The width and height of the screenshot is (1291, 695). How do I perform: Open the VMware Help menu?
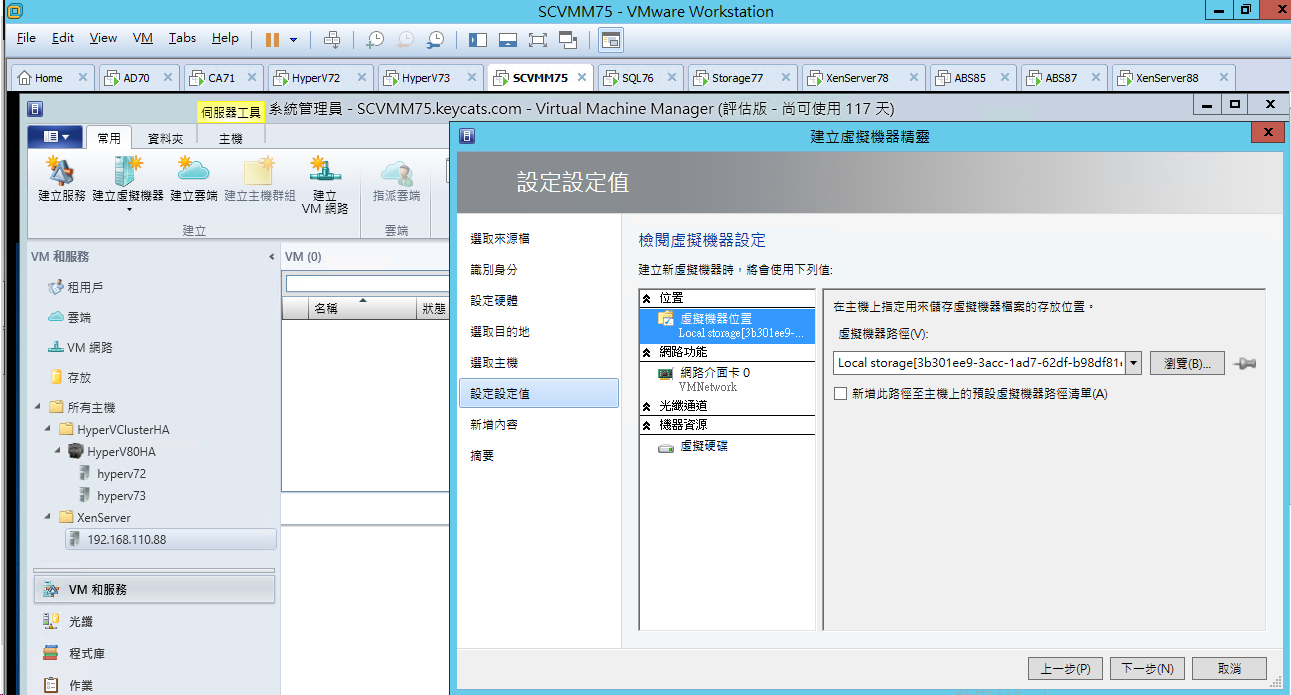(225, 38)
